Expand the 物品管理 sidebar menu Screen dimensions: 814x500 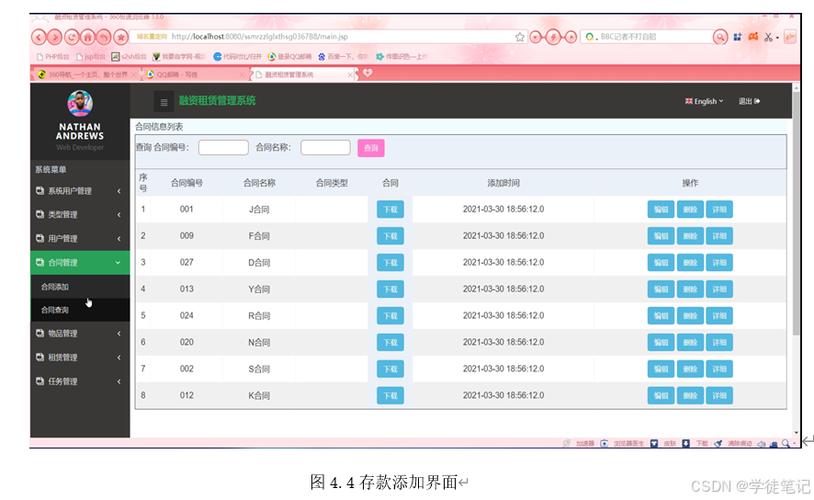80,333
